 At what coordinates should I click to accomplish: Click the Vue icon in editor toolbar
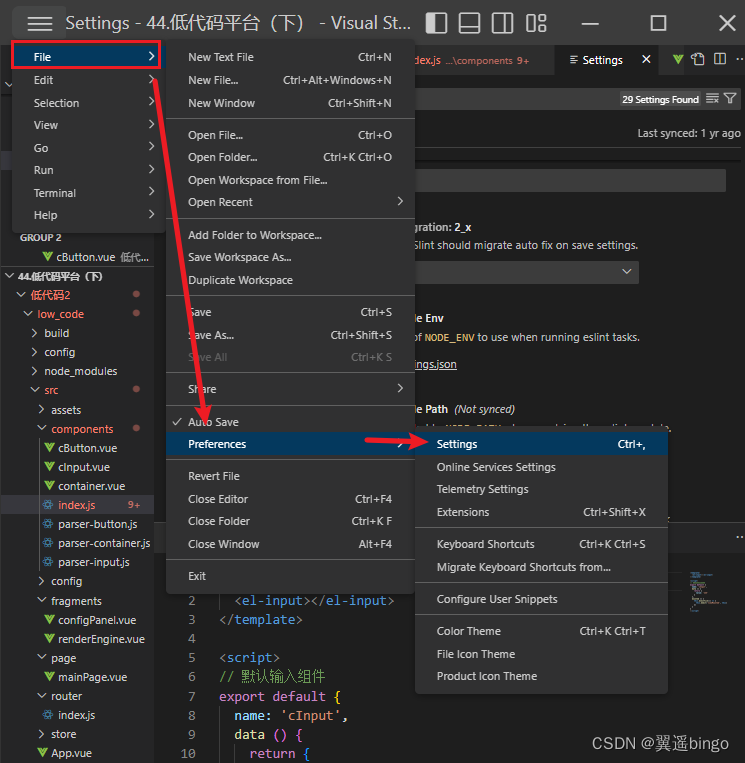(678, 59)
